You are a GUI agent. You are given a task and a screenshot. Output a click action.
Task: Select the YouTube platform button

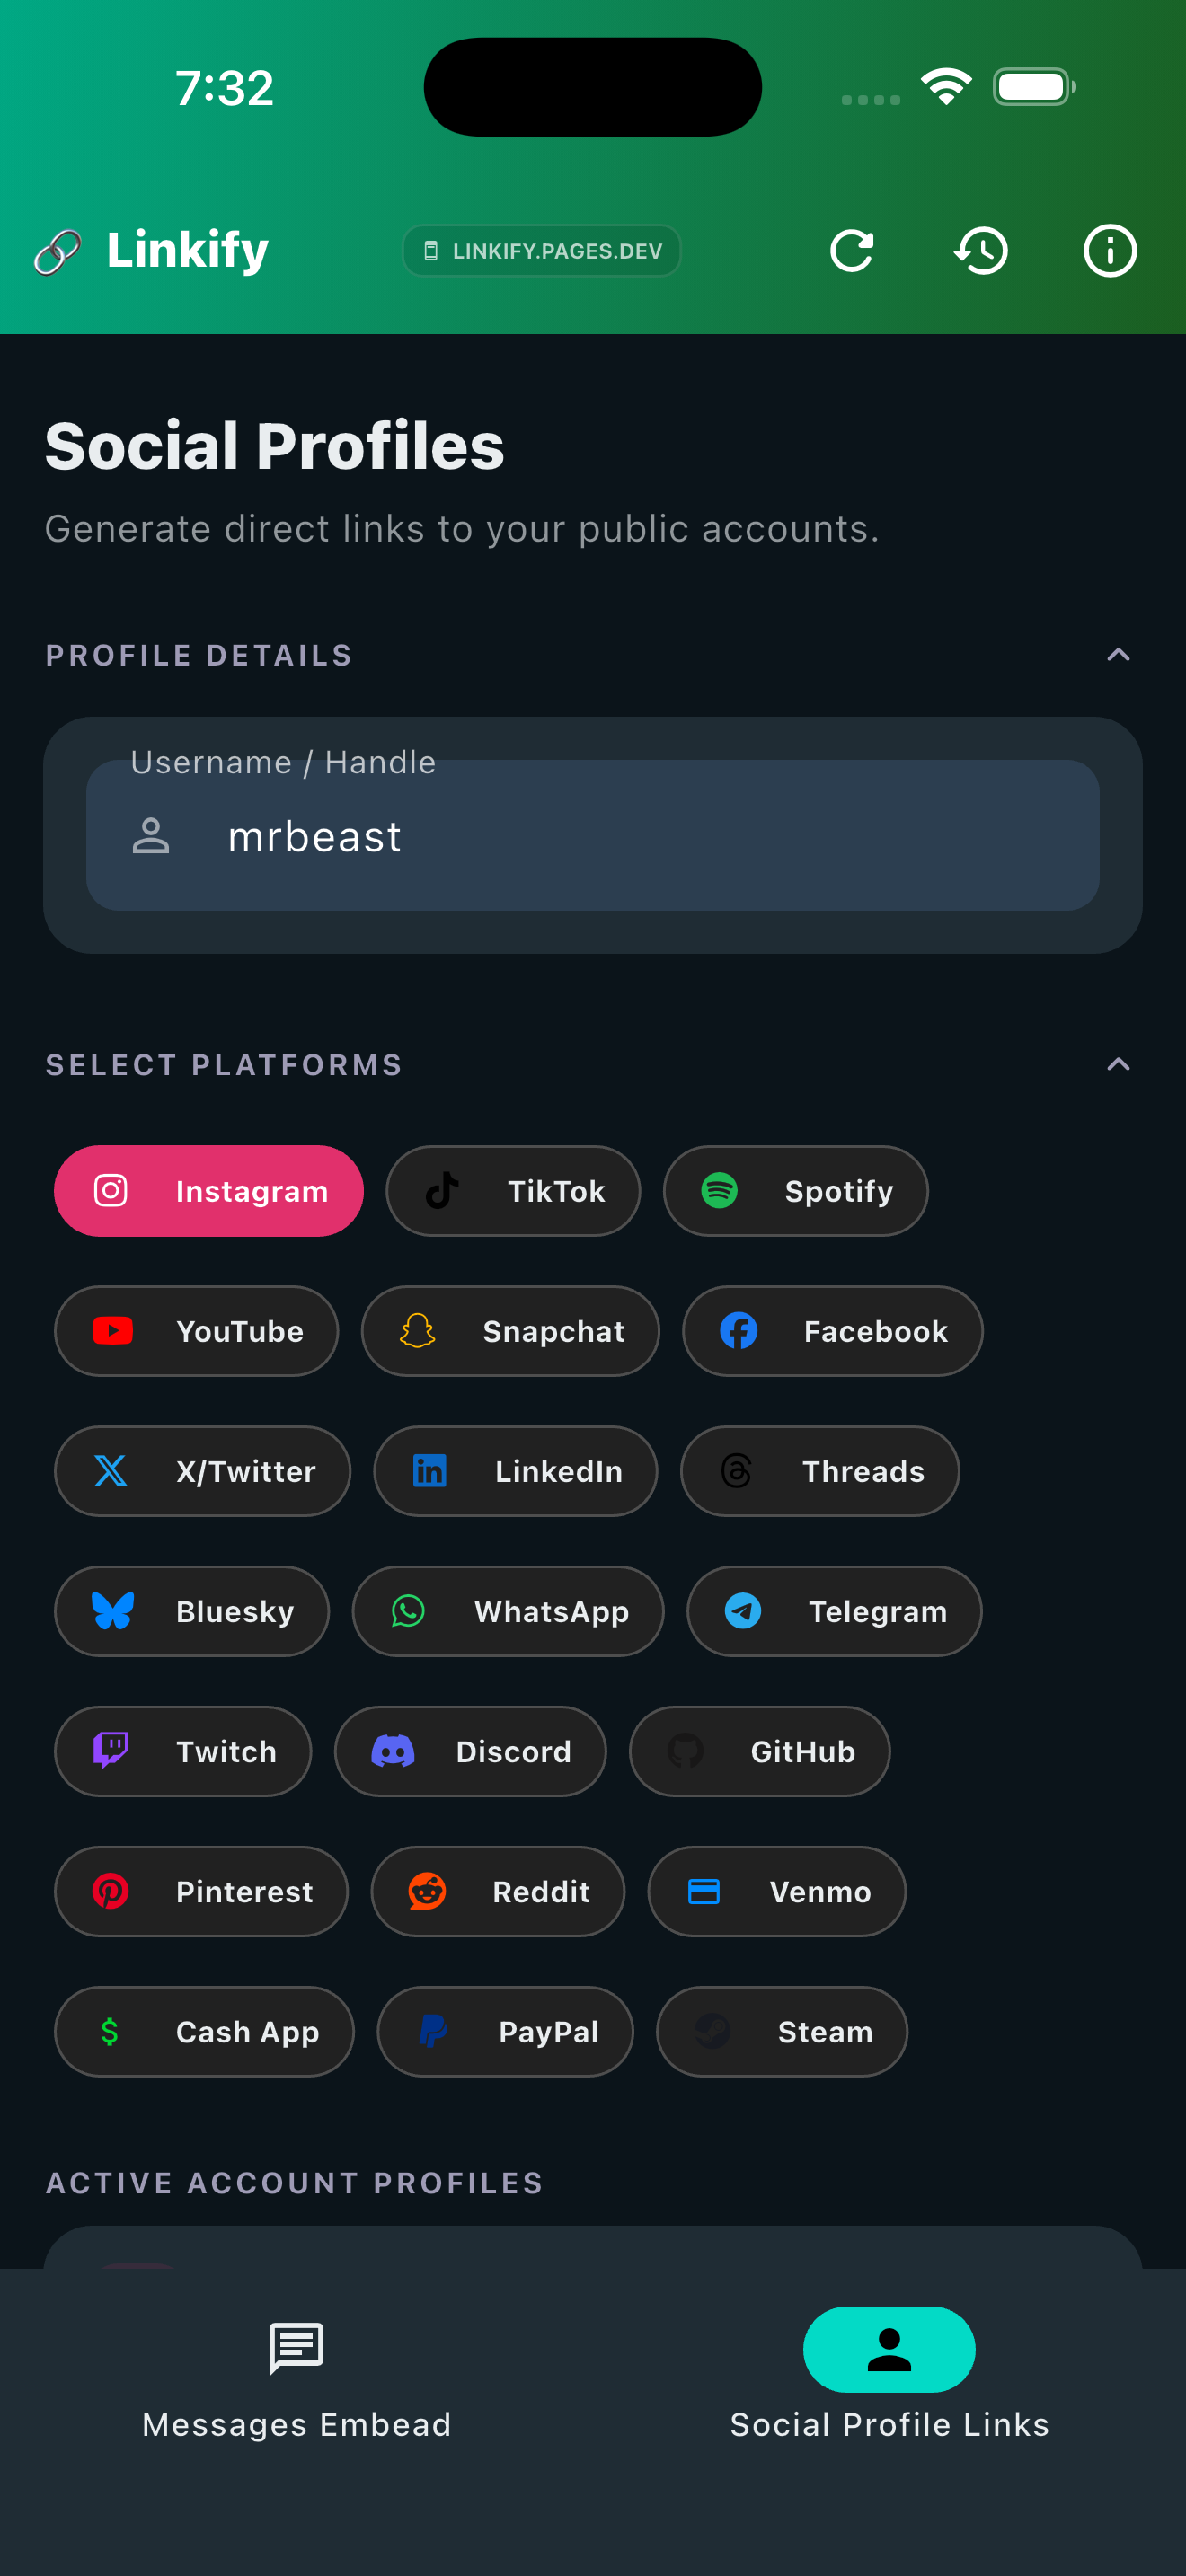point(196,1331)
